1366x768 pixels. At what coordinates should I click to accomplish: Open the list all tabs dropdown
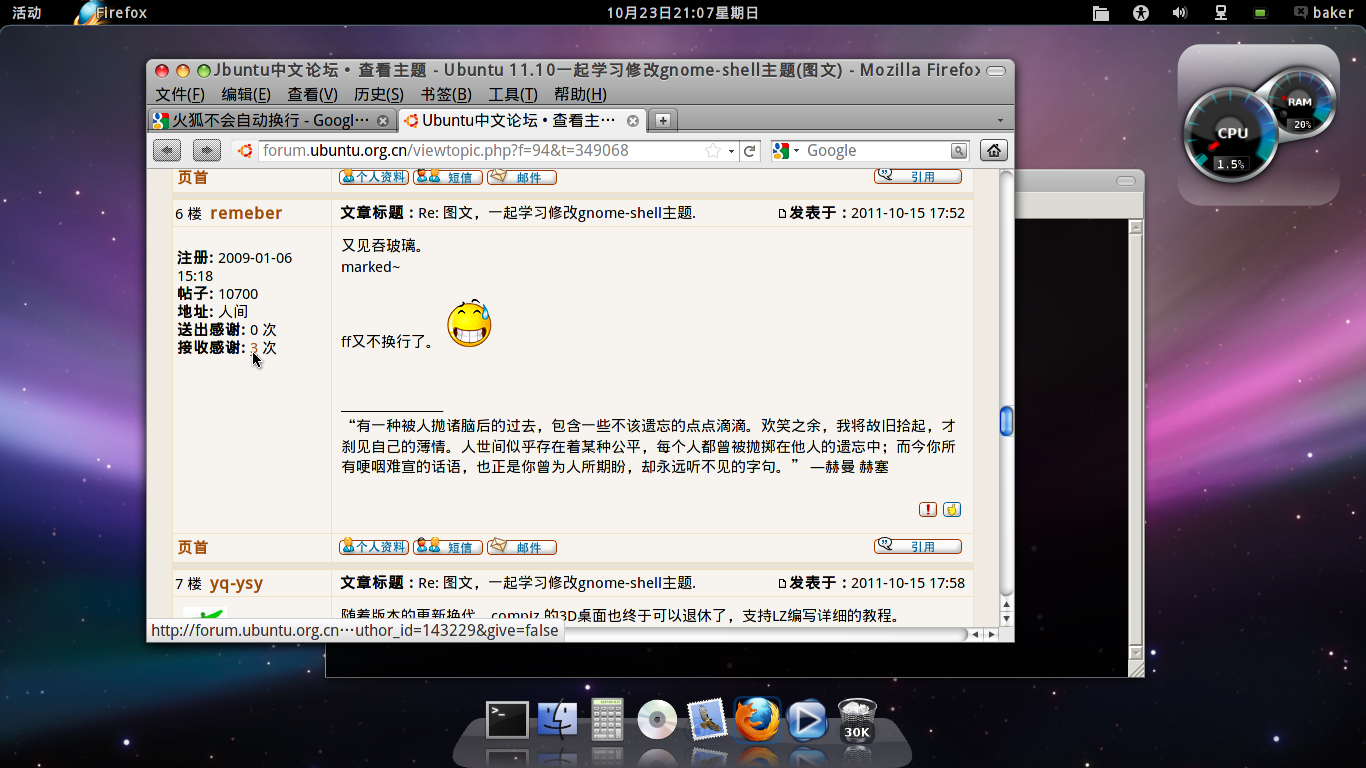[1000, 121]
